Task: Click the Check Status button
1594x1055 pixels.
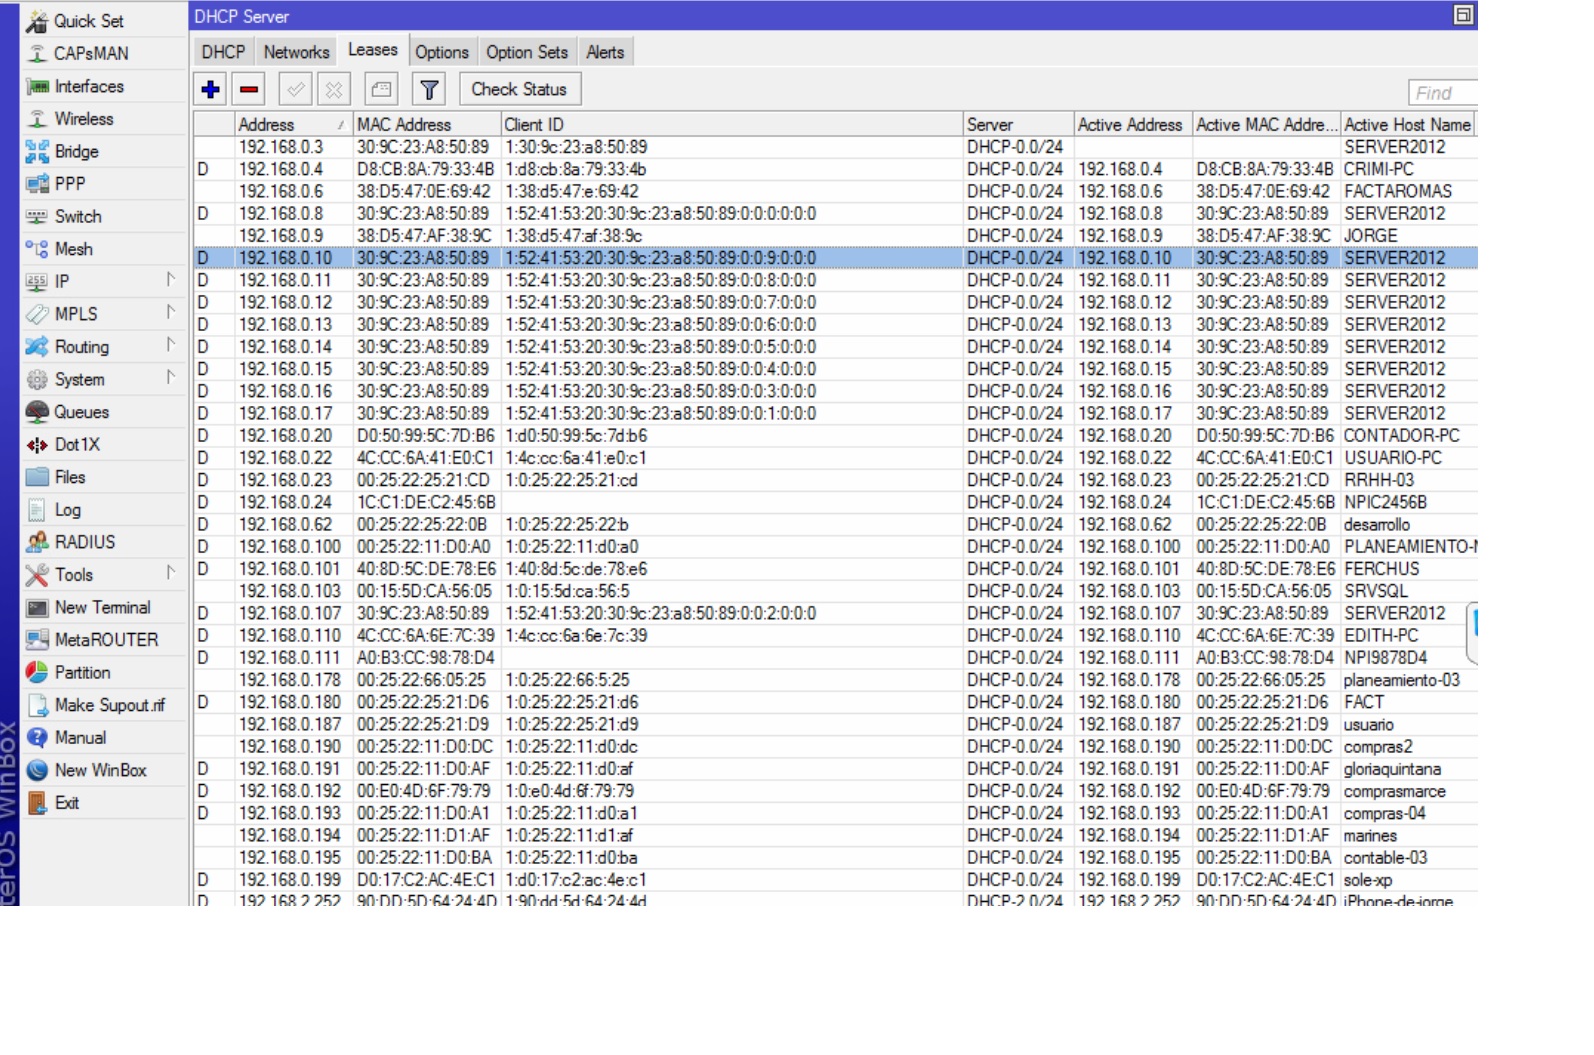Action: [x=520, y=89]
